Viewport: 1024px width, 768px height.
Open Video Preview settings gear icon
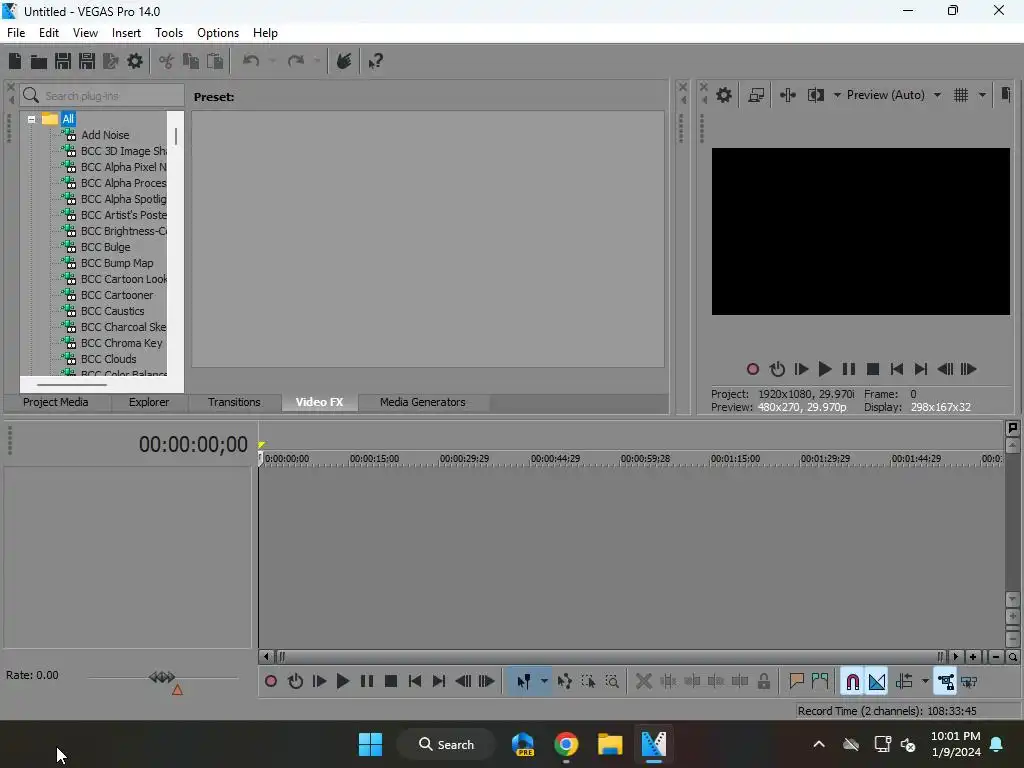tap(724, 95)
